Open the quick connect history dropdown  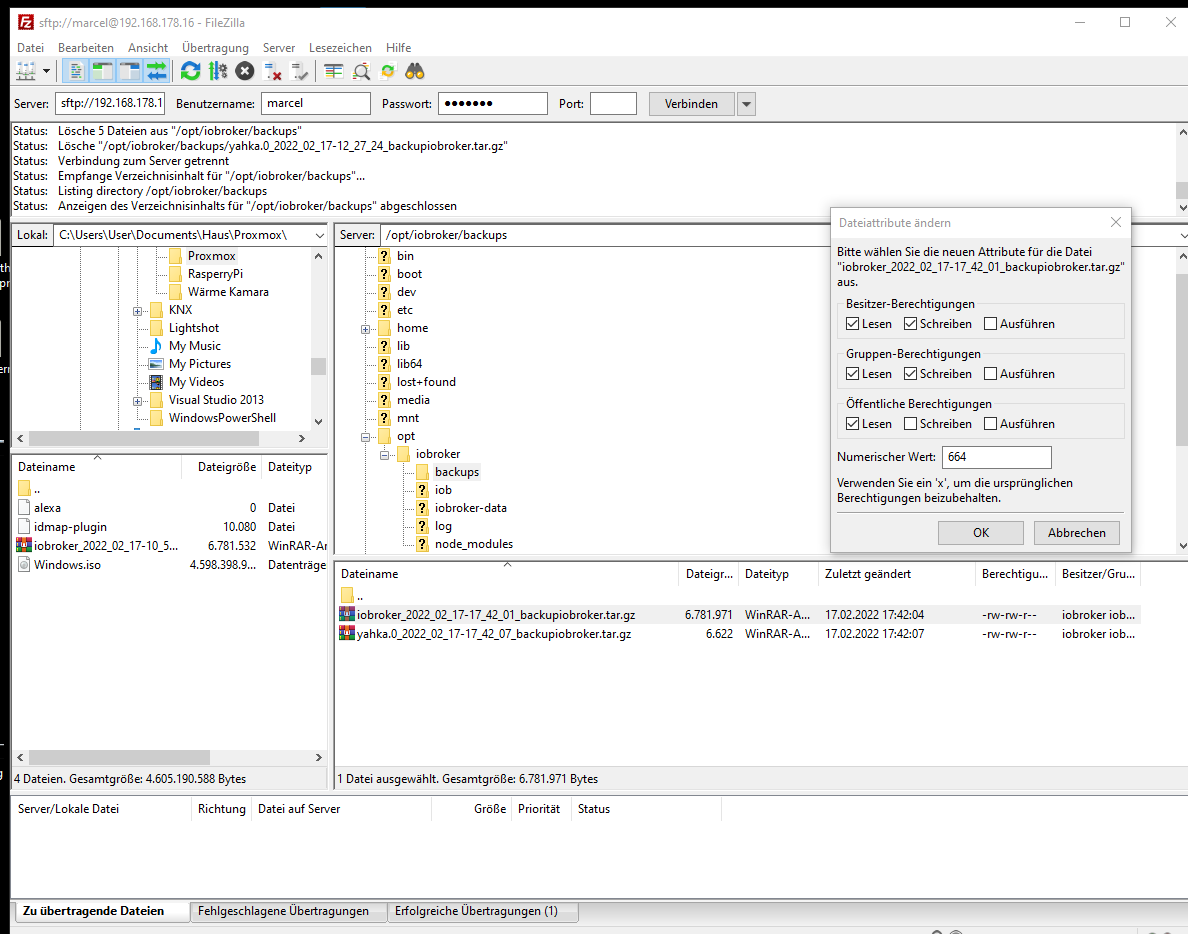746,104
